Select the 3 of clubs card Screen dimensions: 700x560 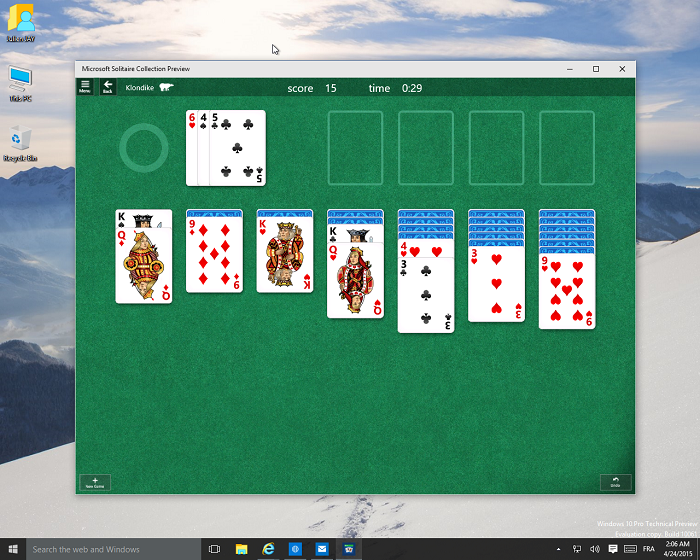point(426,295)
